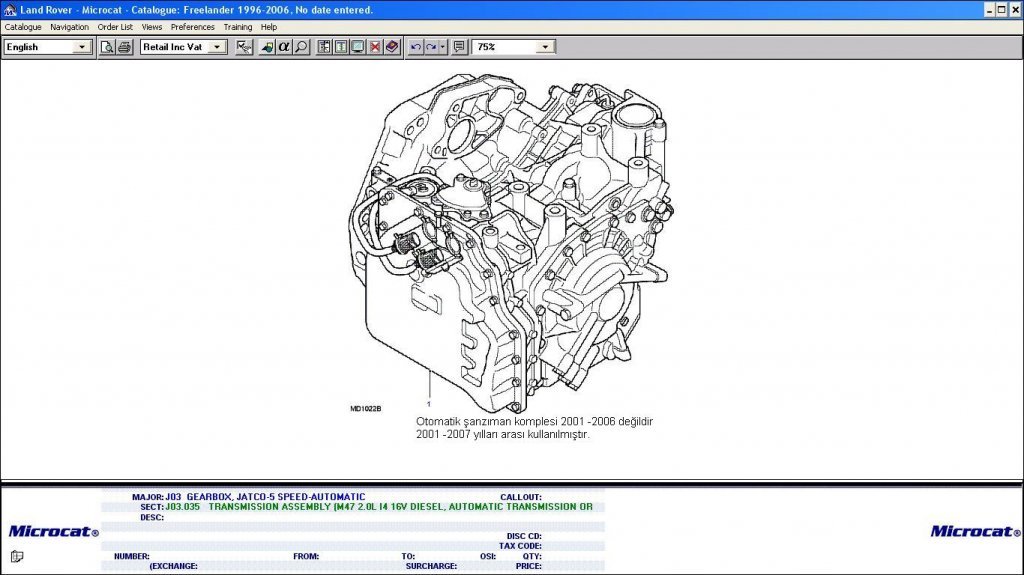Click the print preview toolbar icon
The width and height of the screenshot is (1024, 575).
107,47
